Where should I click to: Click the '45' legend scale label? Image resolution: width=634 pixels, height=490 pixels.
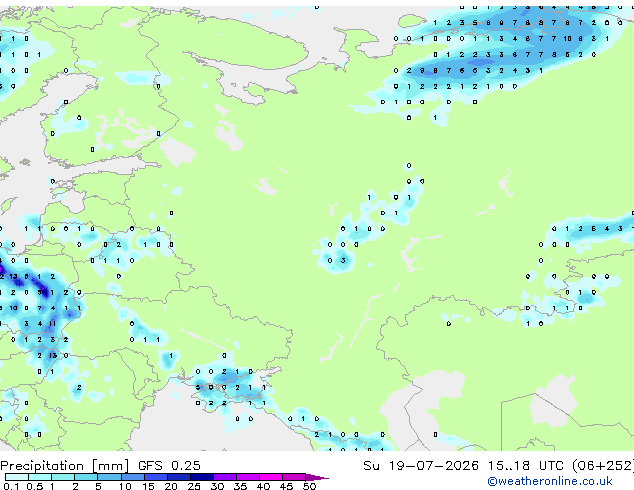pos(286,486)
